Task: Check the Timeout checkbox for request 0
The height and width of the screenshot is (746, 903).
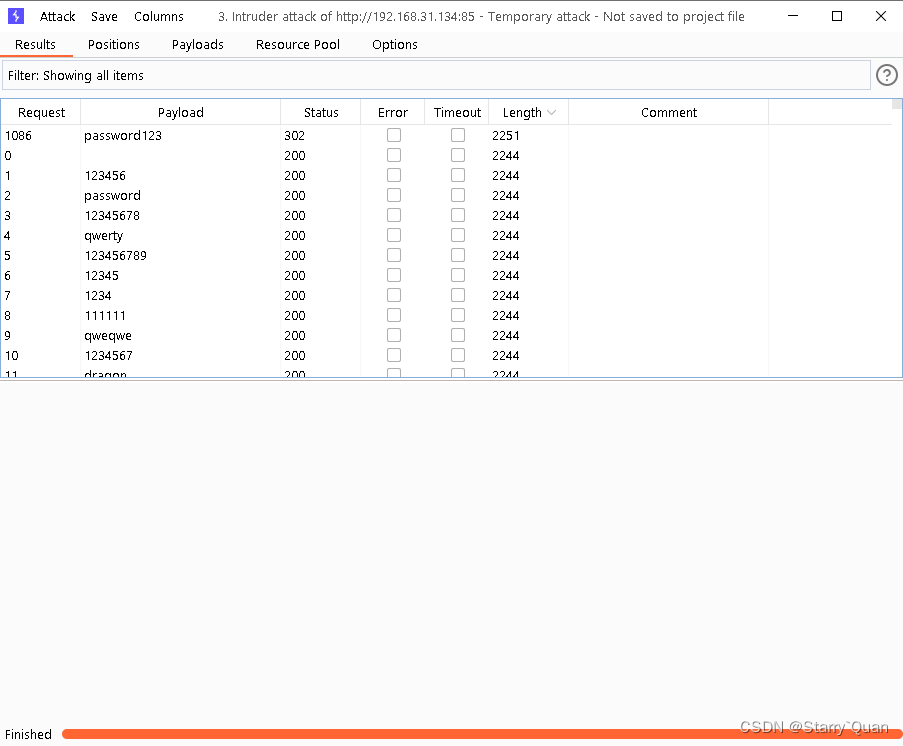Action: pos(457,154)
